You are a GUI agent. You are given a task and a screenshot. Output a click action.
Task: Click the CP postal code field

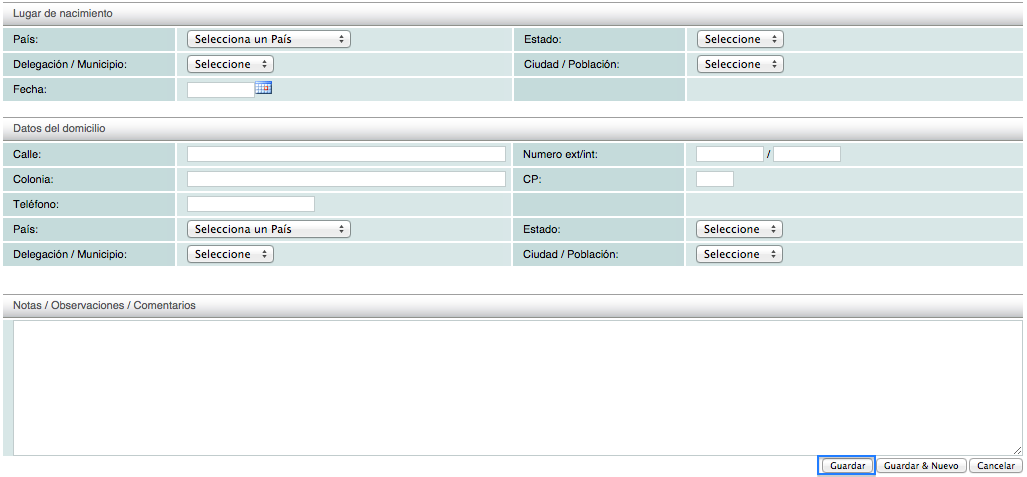coord(714,179)
